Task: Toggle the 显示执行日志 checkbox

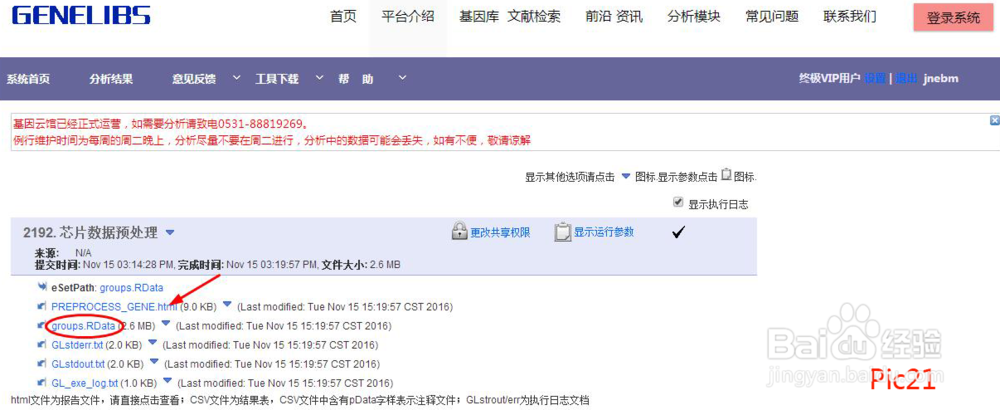Action: coord(679,203)
